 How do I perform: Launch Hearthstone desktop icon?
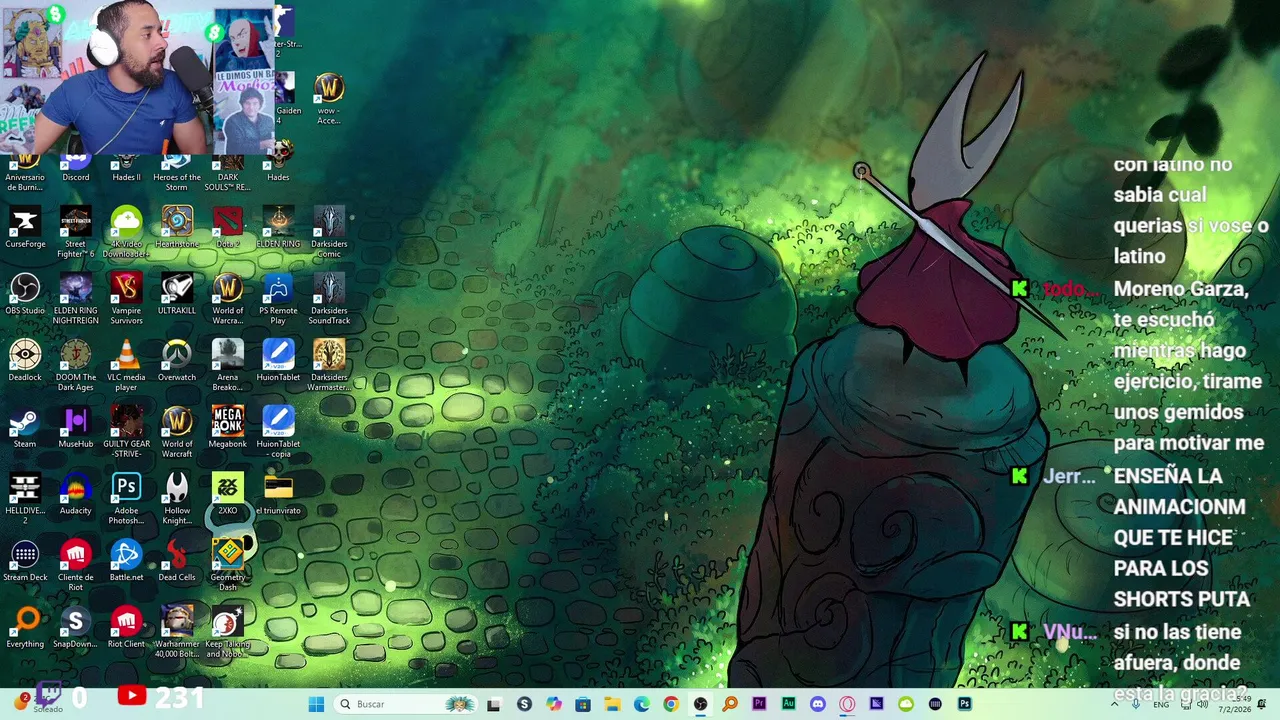(x=177, y=228)
